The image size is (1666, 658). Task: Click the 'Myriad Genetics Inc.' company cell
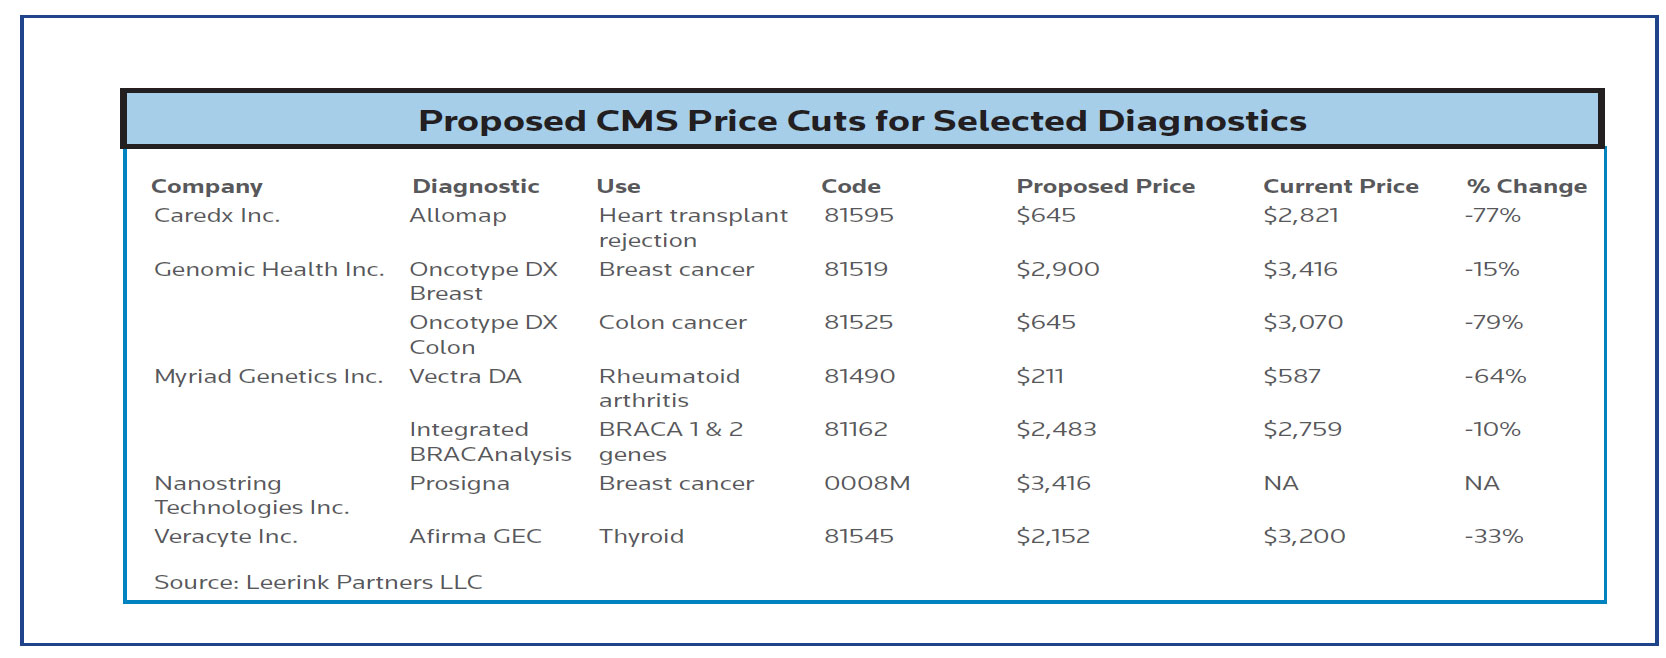(268, 376)
